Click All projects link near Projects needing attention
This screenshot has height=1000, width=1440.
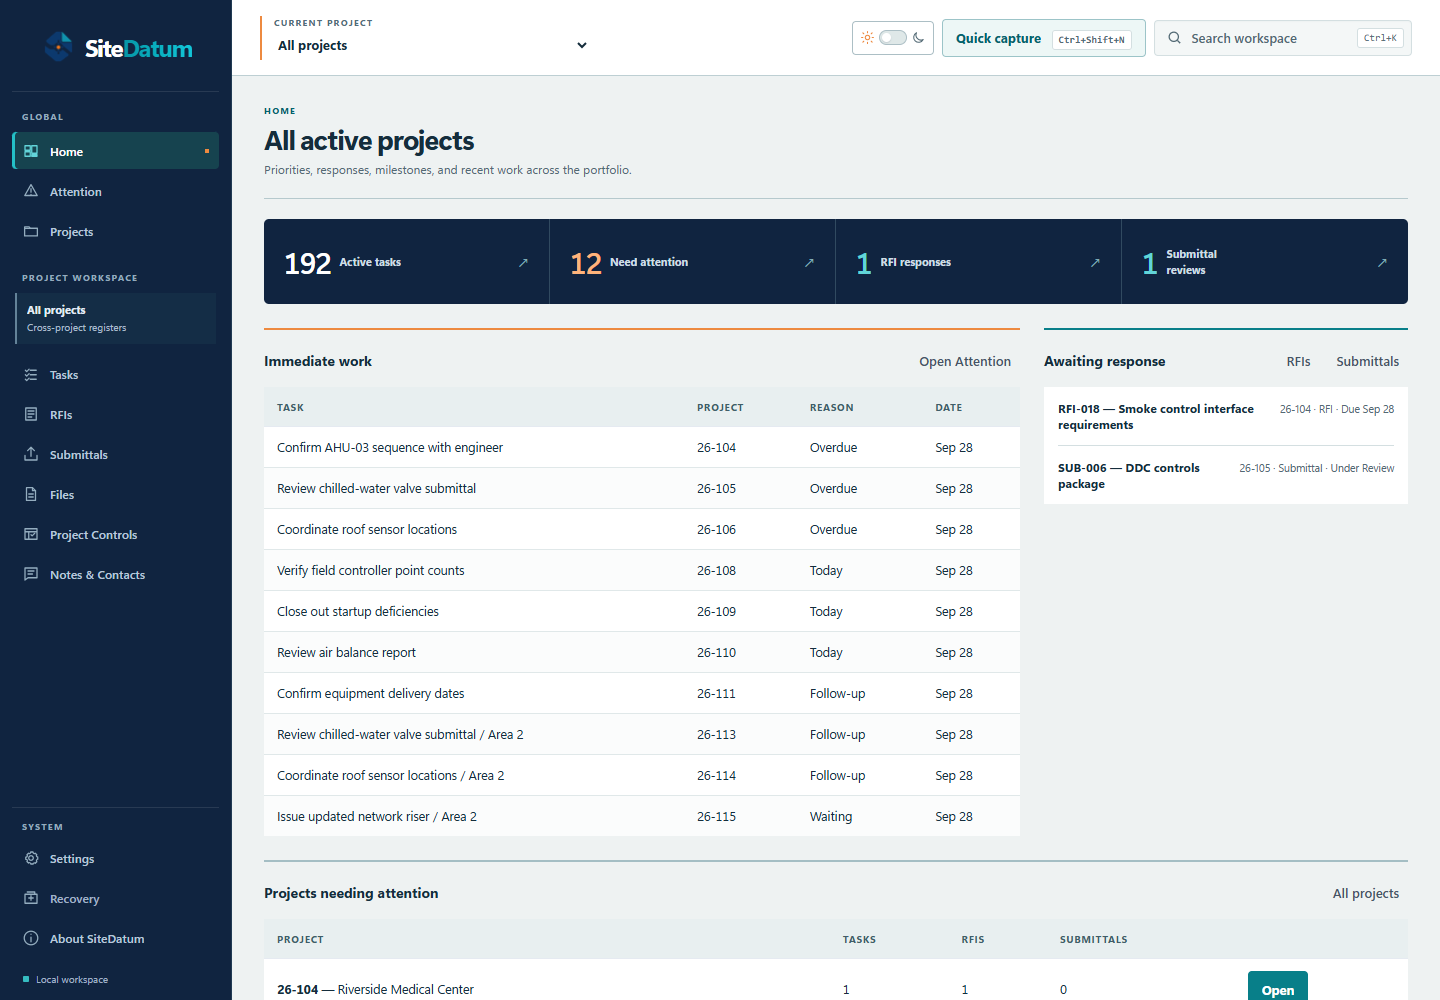(1365, 893)
